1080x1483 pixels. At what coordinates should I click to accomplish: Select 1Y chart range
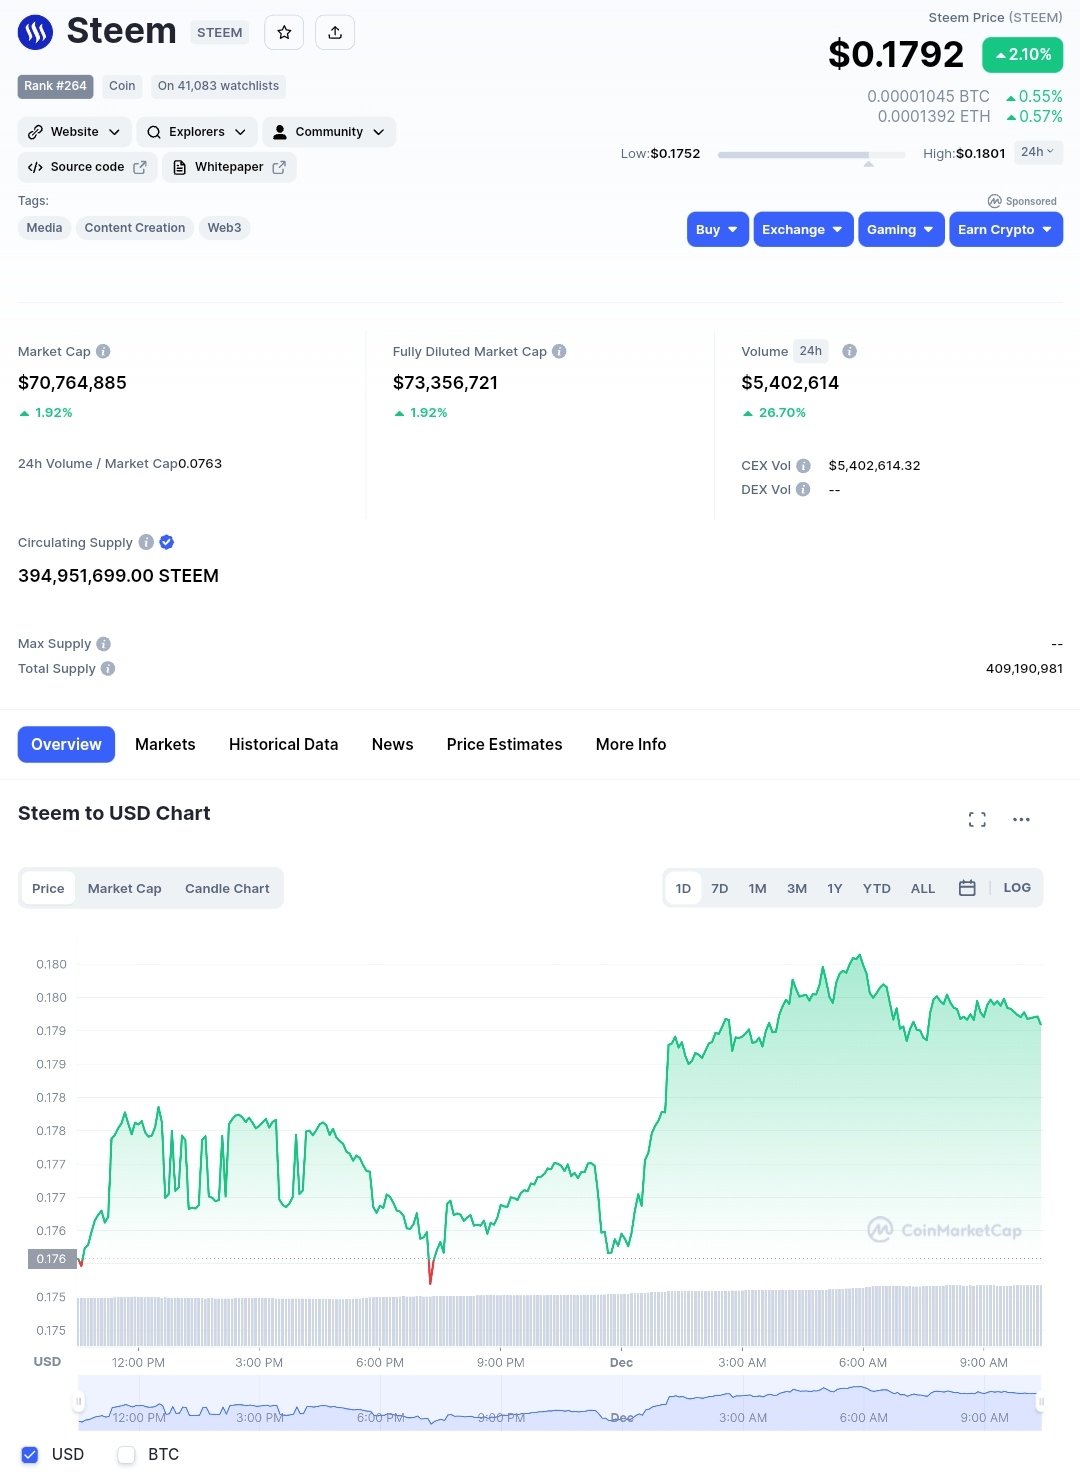pos(835,888)
